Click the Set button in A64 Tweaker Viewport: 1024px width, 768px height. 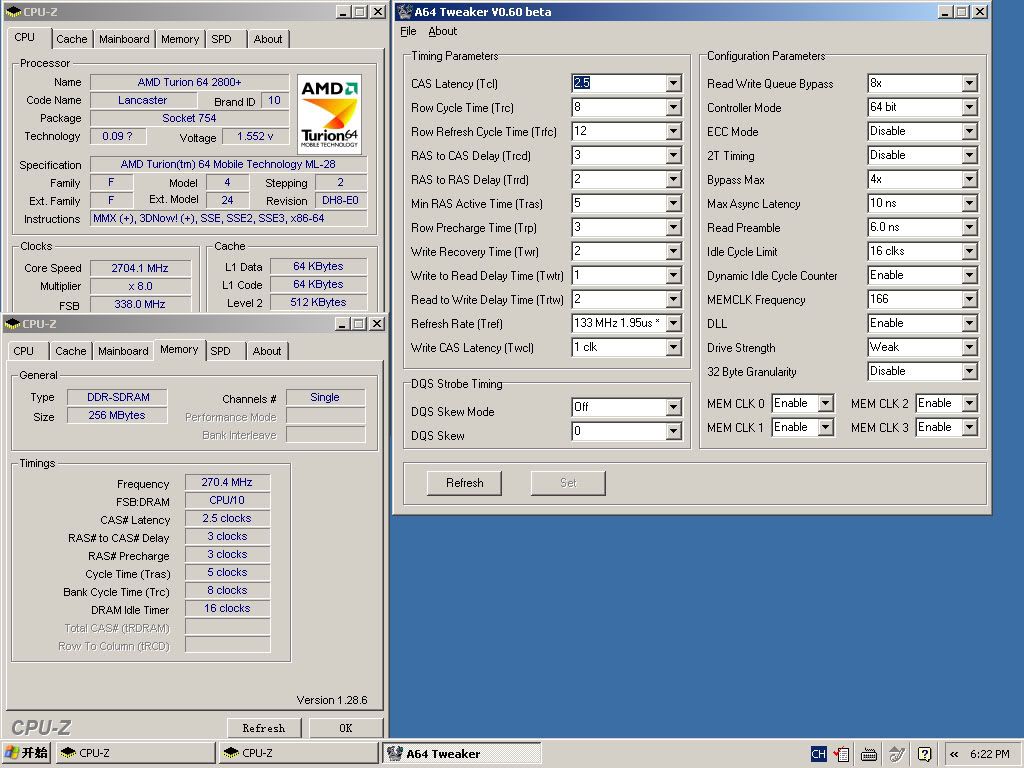[x=568, y=483]
